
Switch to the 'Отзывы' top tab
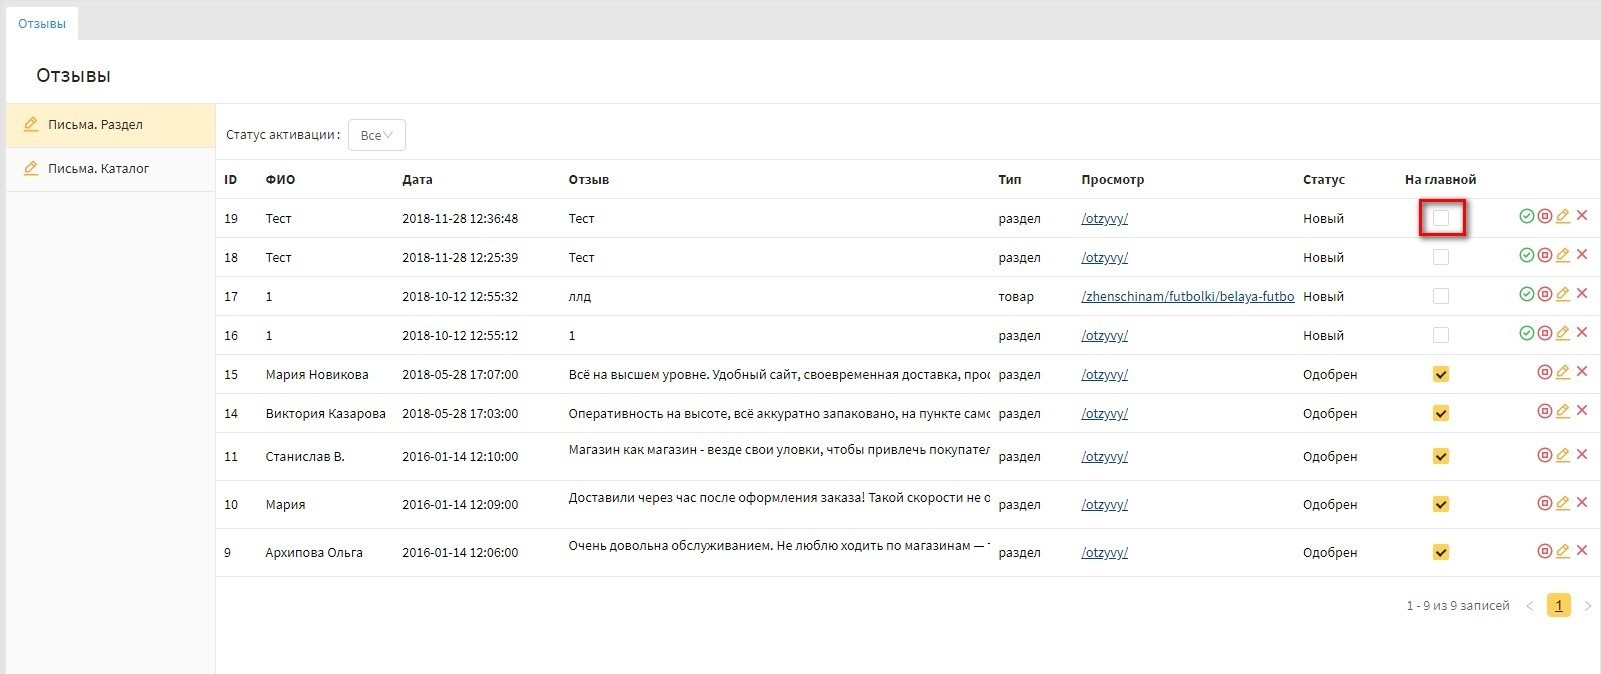coord(42,23)
